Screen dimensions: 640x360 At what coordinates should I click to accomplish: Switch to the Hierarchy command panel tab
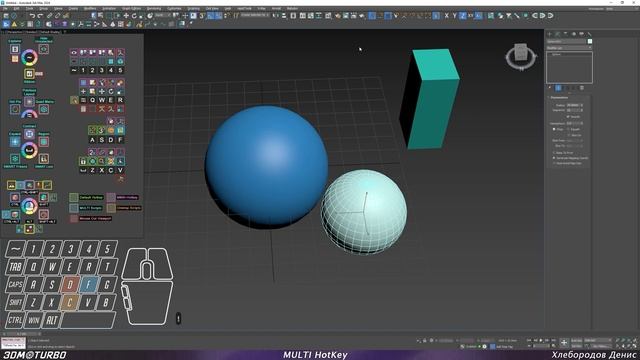tap(566, 34)
